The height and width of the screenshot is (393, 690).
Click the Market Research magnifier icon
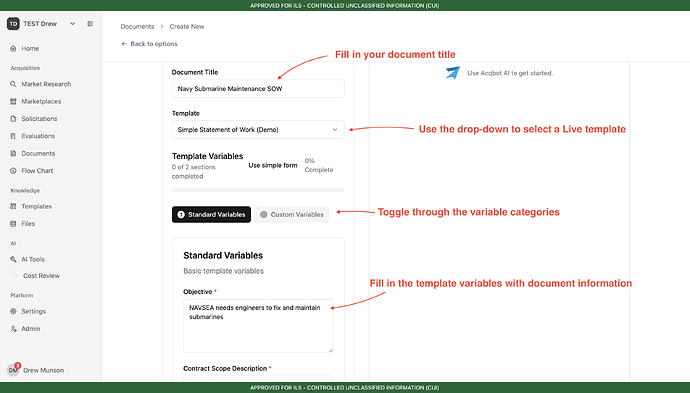[13, 84]
